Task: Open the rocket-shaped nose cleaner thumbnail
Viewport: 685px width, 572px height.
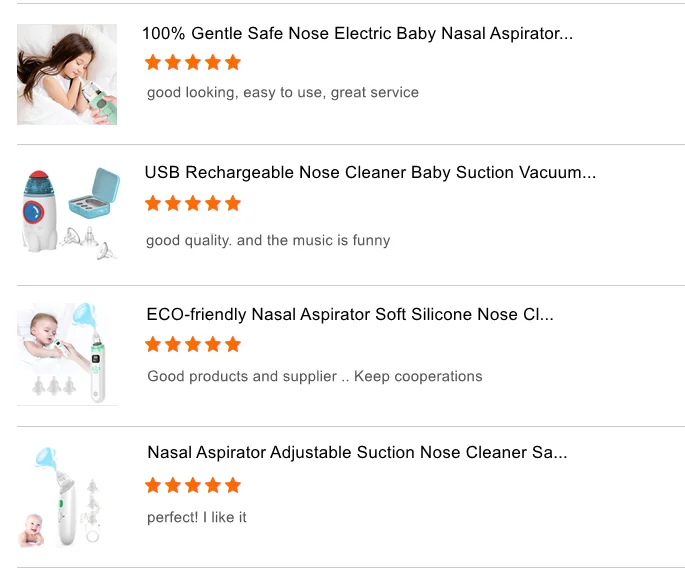Action: pyautogui.click(x=69, y=215)
